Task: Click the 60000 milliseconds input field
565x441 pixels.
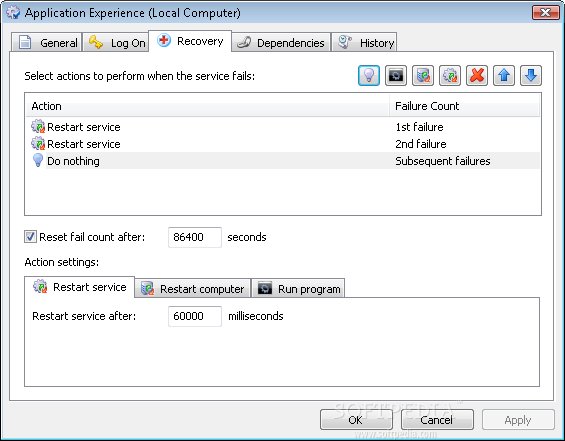Action: tap(195, 316)
